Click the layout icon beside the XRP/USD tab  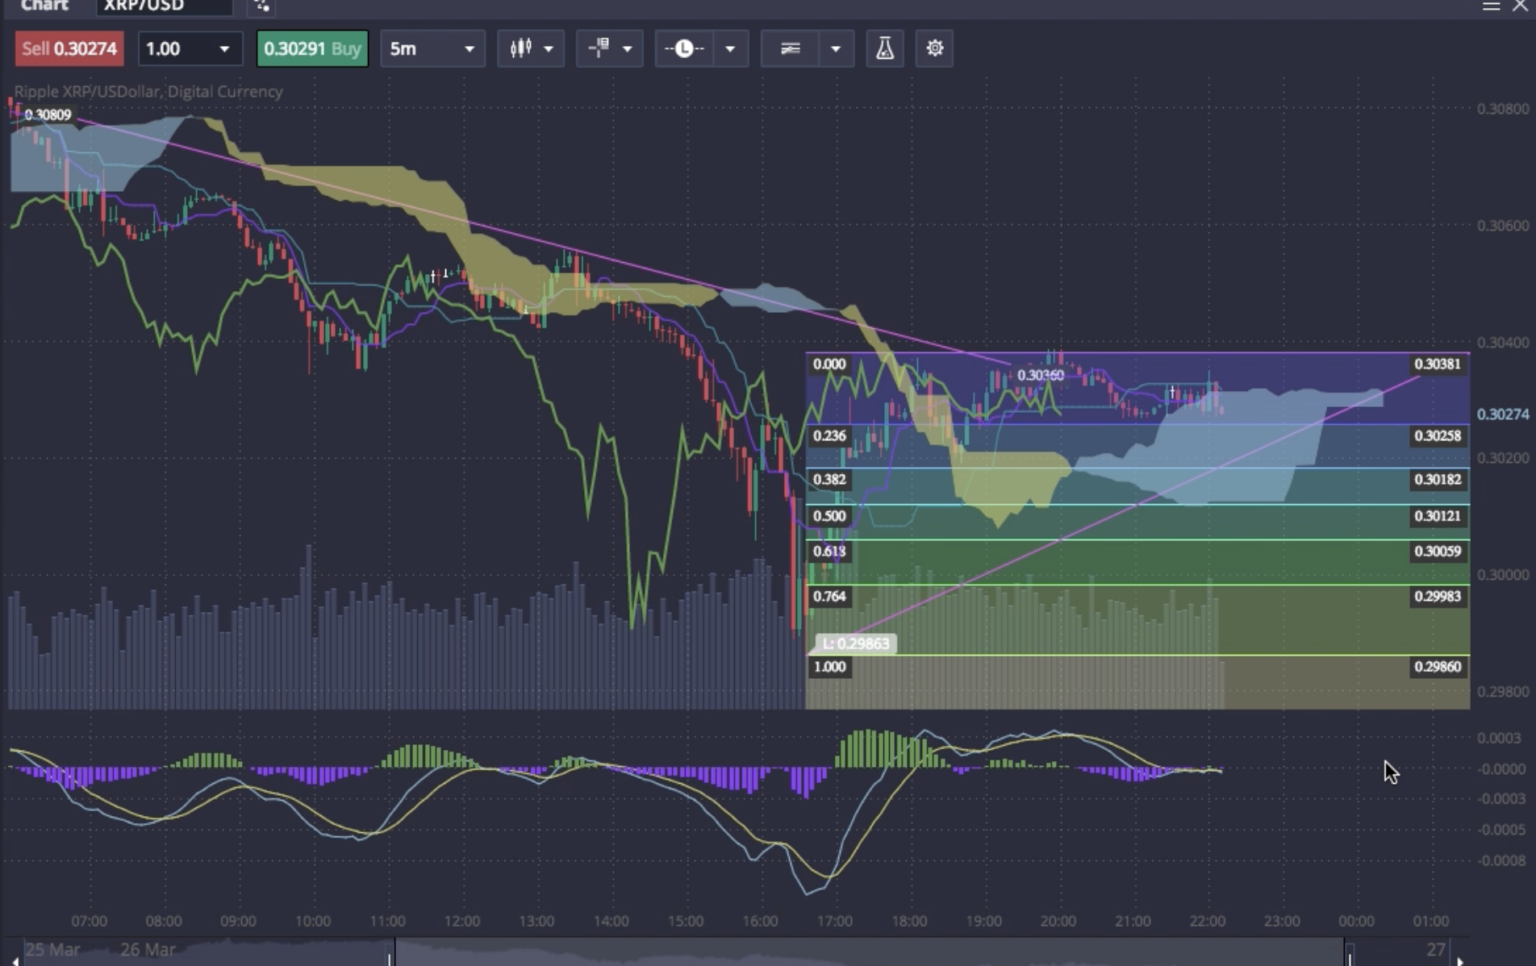[262, 6]
